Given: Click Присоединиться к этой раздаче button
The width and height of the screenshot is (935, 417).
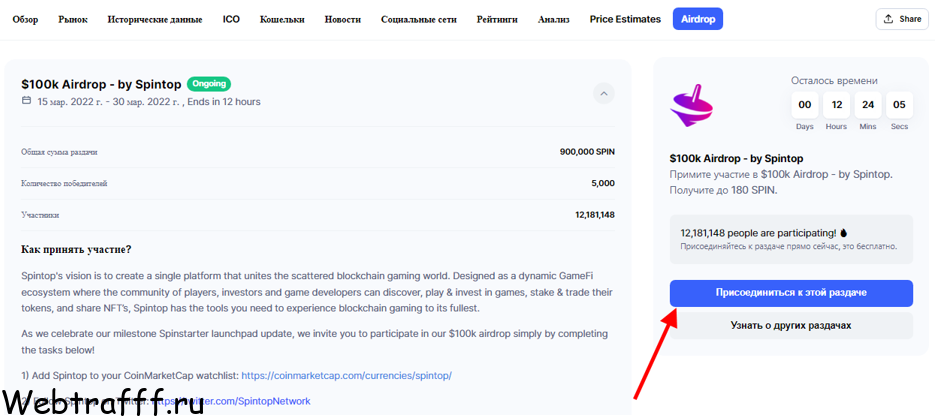Looking at the screenshot, I should [x=791, y=294].
